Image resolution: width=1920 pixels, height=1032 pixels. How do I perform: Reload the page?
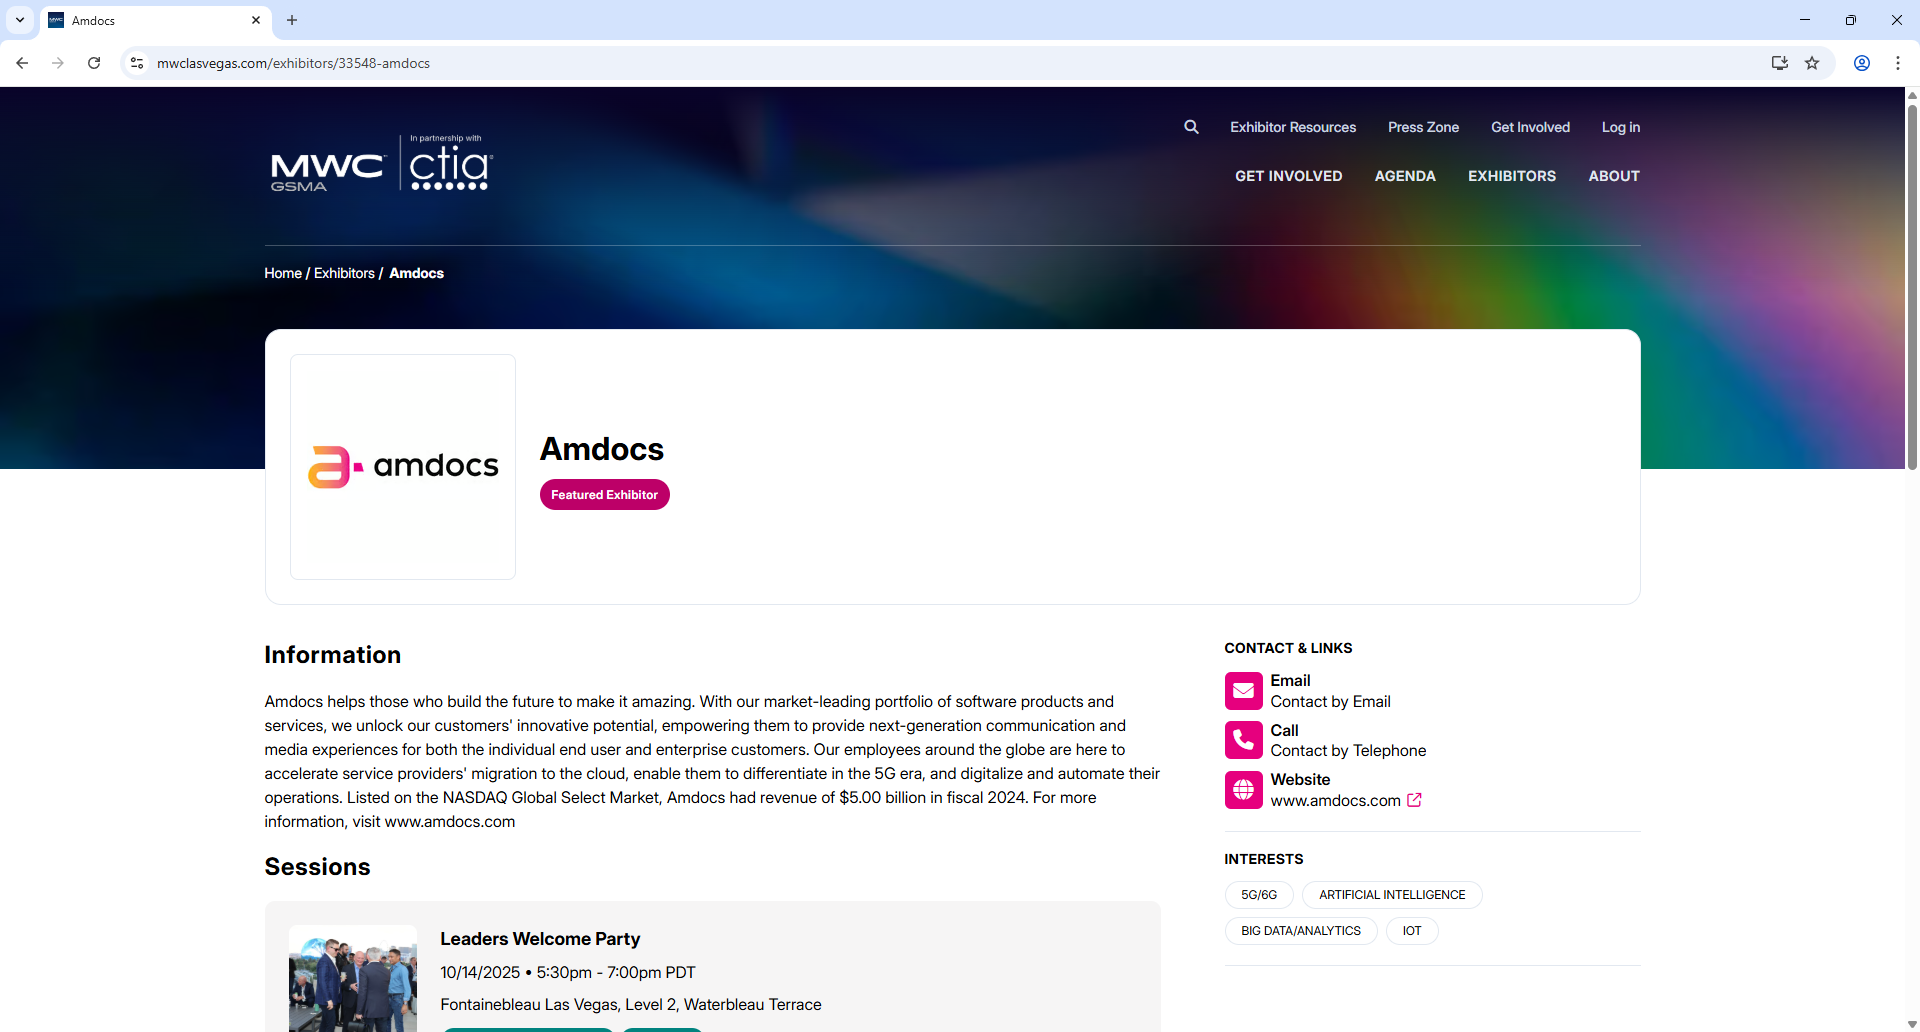coord(93,62)
